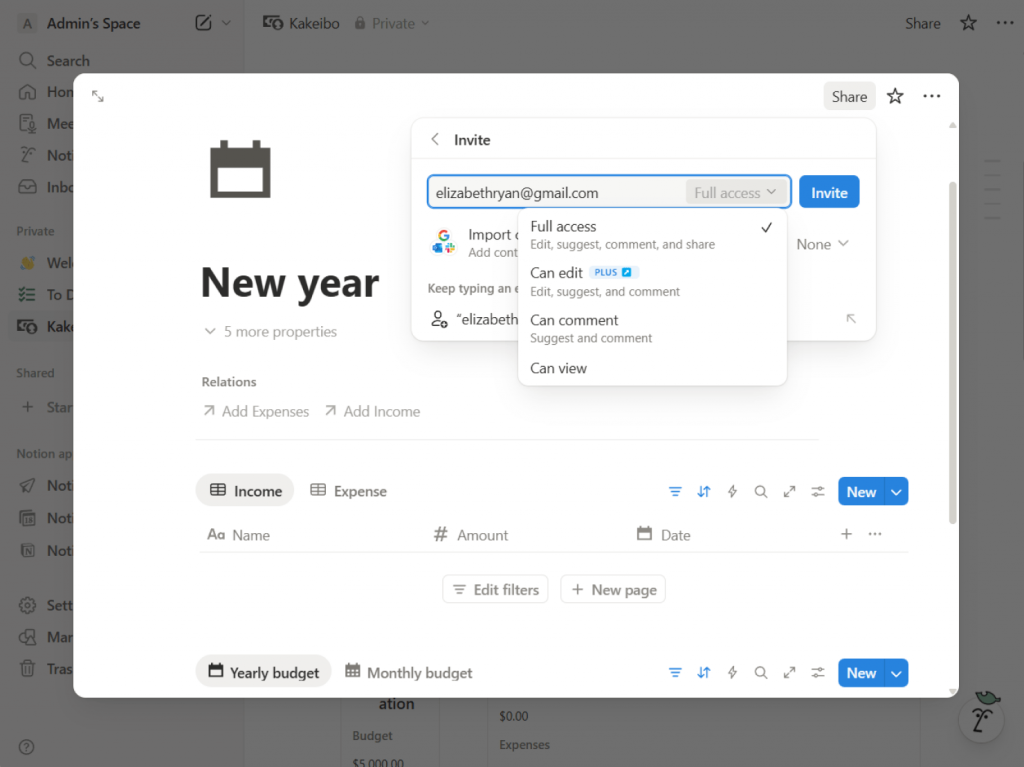This screenshot has height=767, width=1024.
Task: Sort the Yearly budget view
Action: click(703, 672)
